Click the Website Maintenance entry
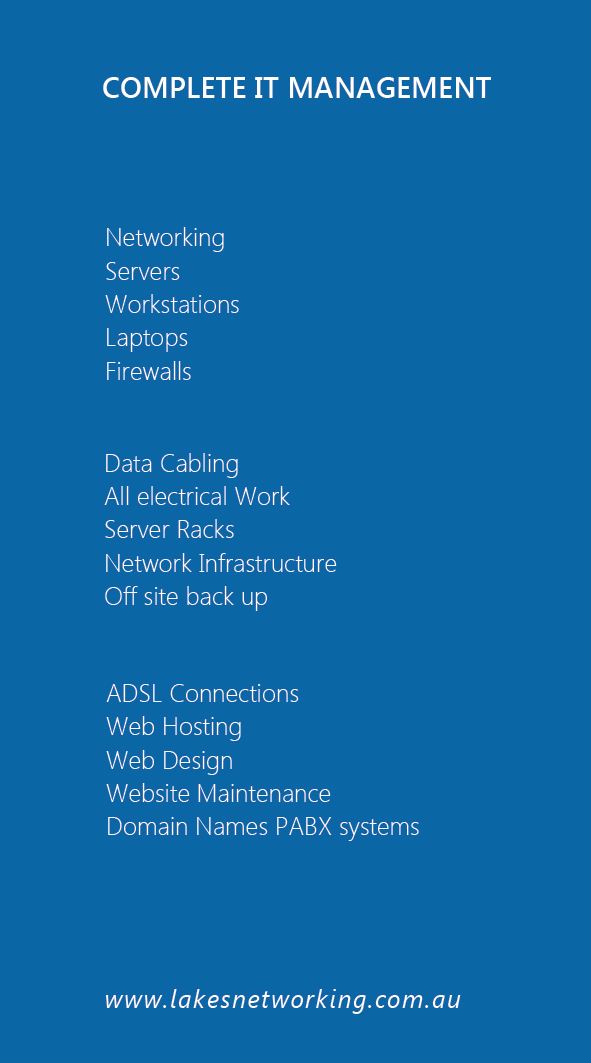 coord(218,793)
